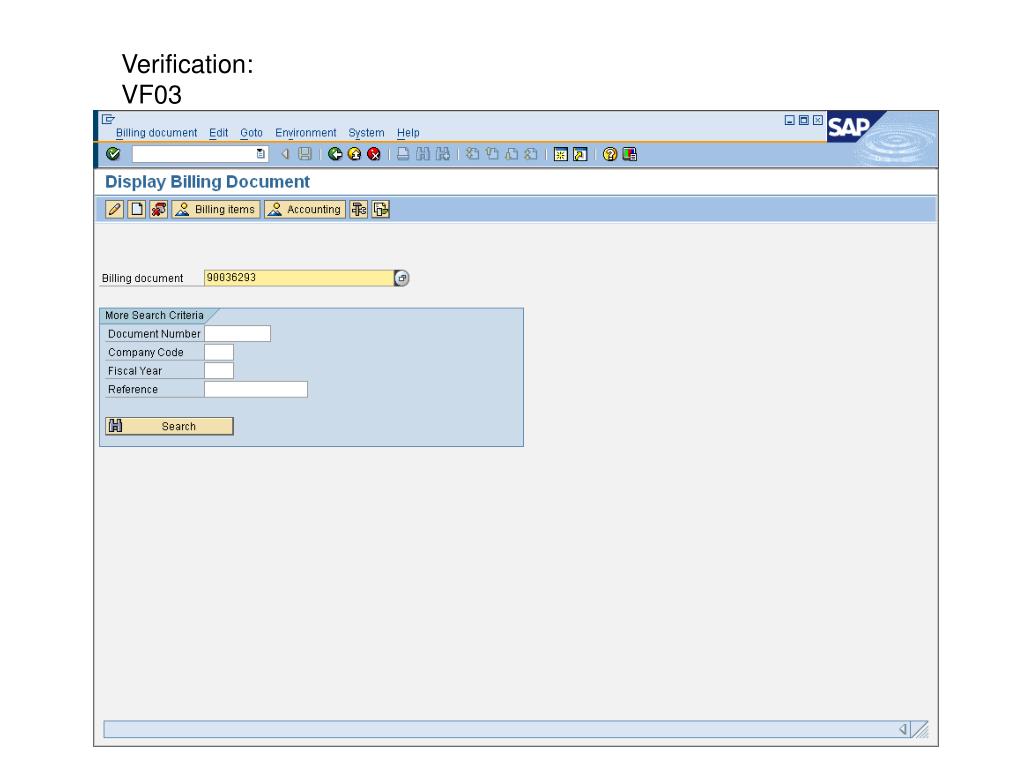Screen dimensions: 1024x768
Task: Click the Billing items button
Action: pyautogui.click(x=216, y=209)
